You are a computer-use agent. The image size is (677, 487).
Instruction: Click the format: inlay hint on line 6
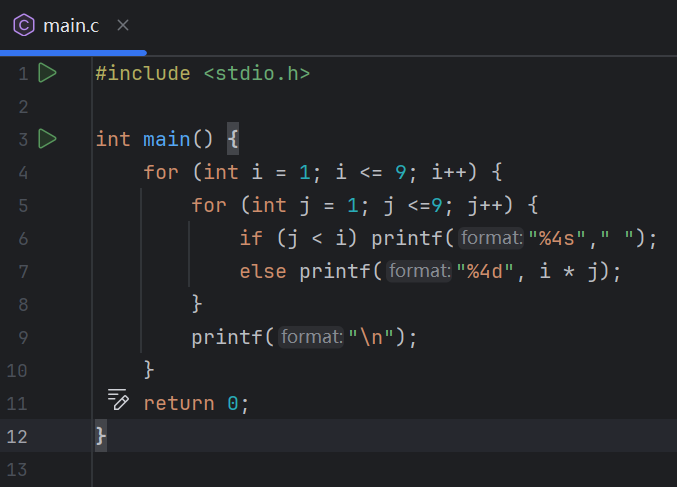[490, 239]
